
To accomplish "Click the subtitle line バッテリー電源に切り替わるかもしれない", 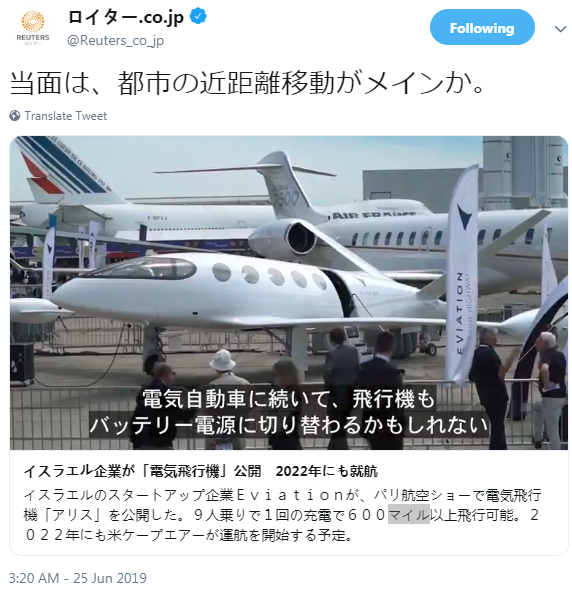I will point(289,425).
